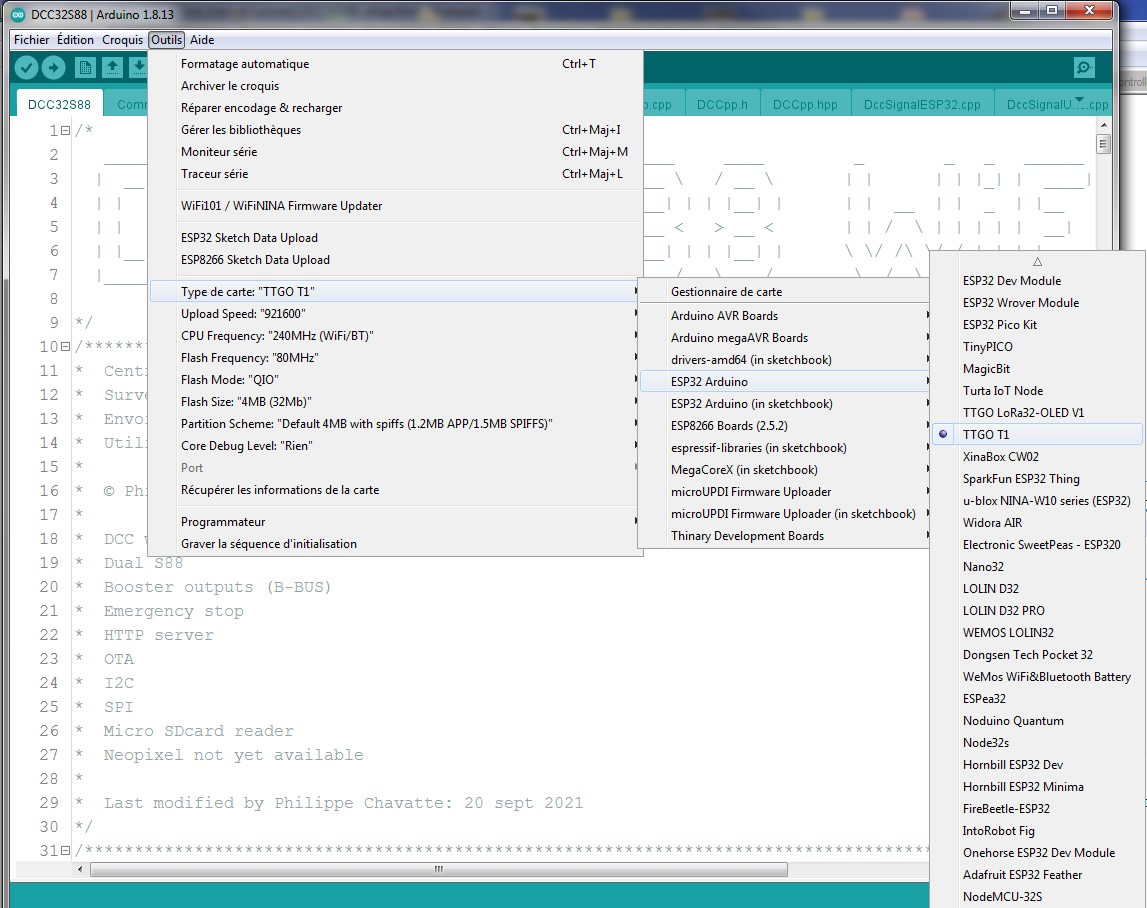1147x908 pixels.
Task: Click the editor vertical scrollbar thumb
Action: [x=1104, y=143]
